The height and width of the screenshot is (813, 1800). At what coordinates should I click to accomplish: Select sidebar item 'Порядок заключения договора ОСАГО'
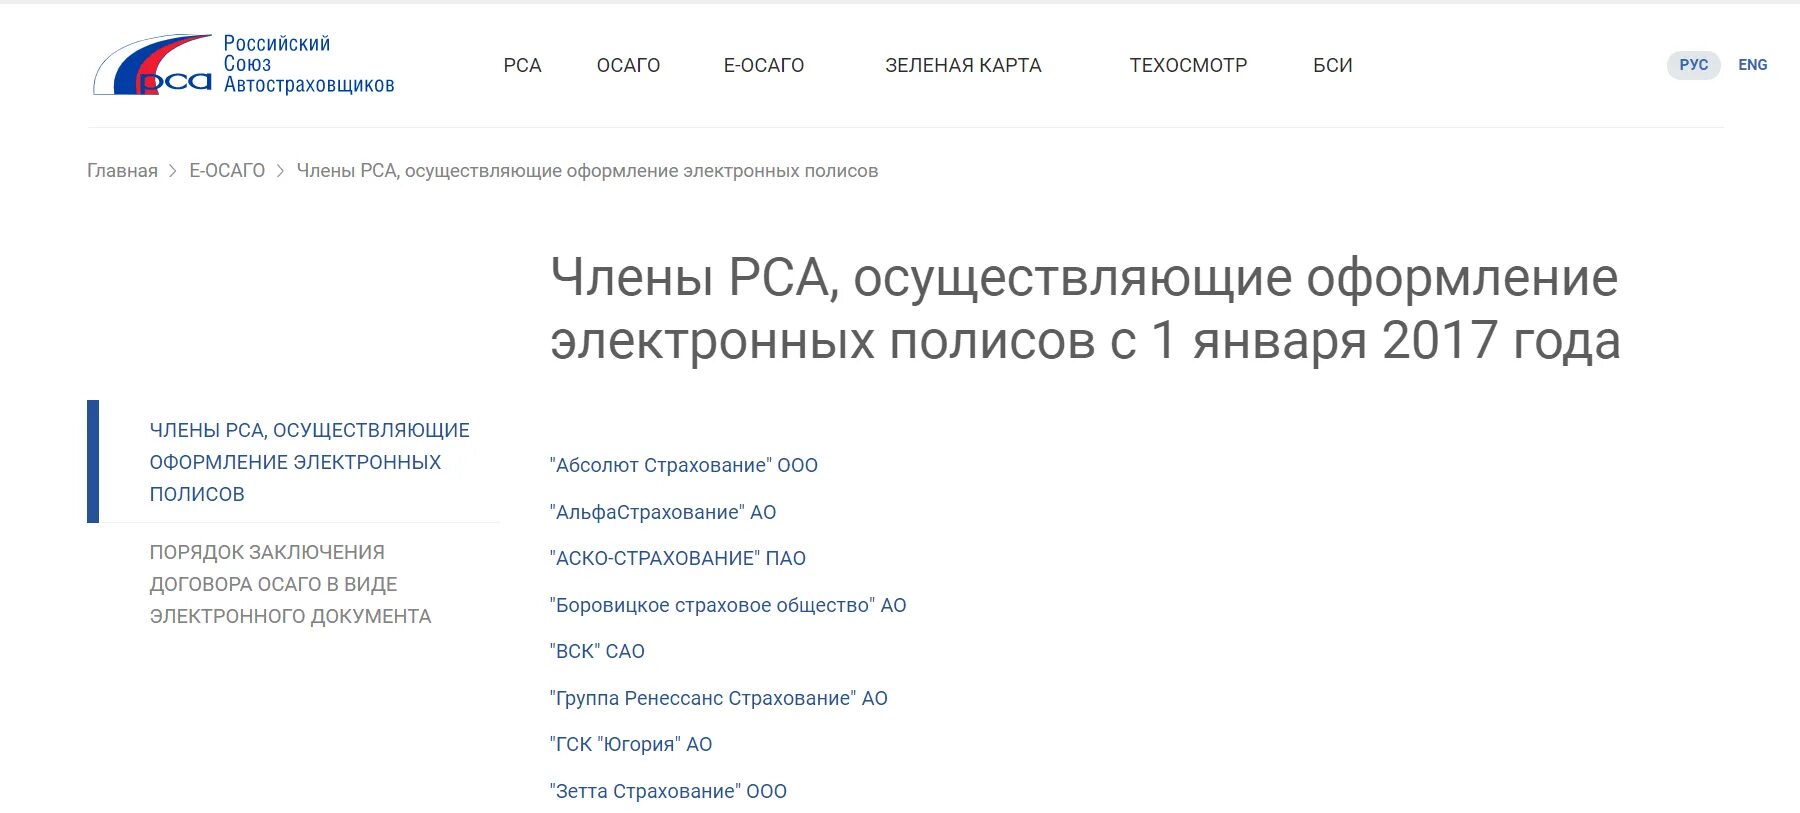tap(290, 584)
